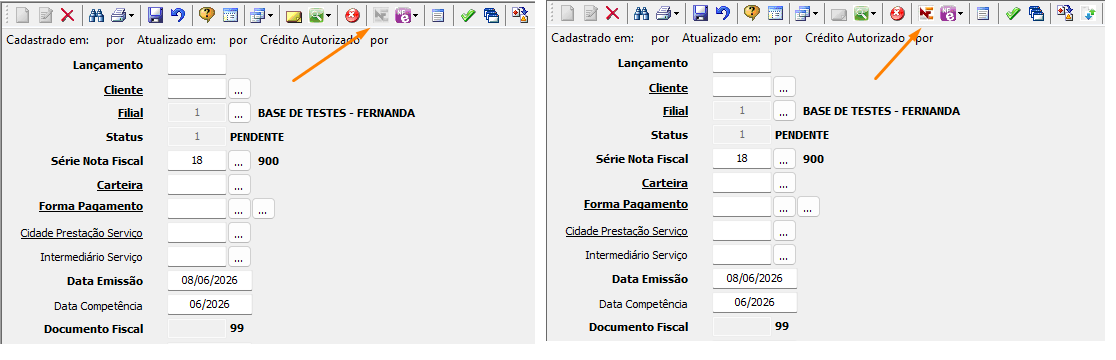Click the red X delete icon, left screenshot

click(67, 15)
